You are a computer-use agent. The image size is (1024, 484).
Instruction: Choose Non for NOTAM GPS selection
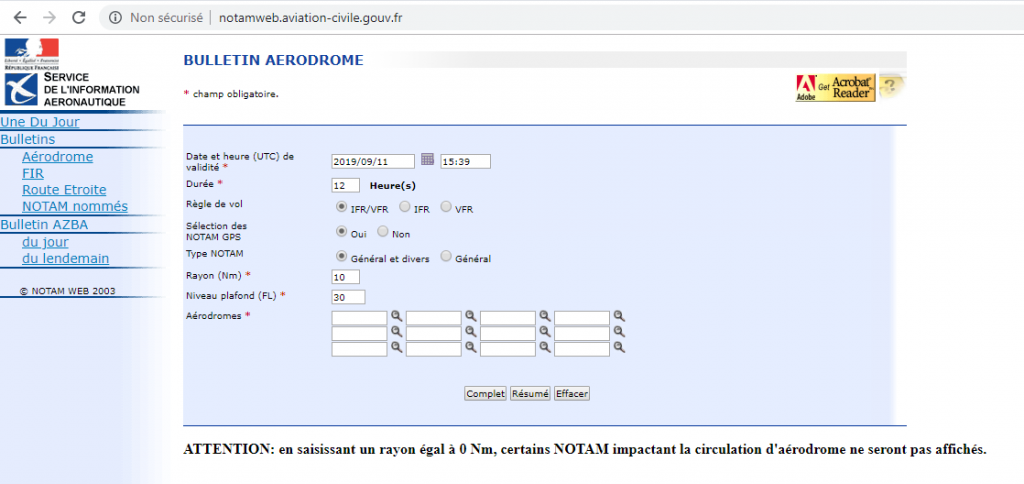(x=383, y=233)
